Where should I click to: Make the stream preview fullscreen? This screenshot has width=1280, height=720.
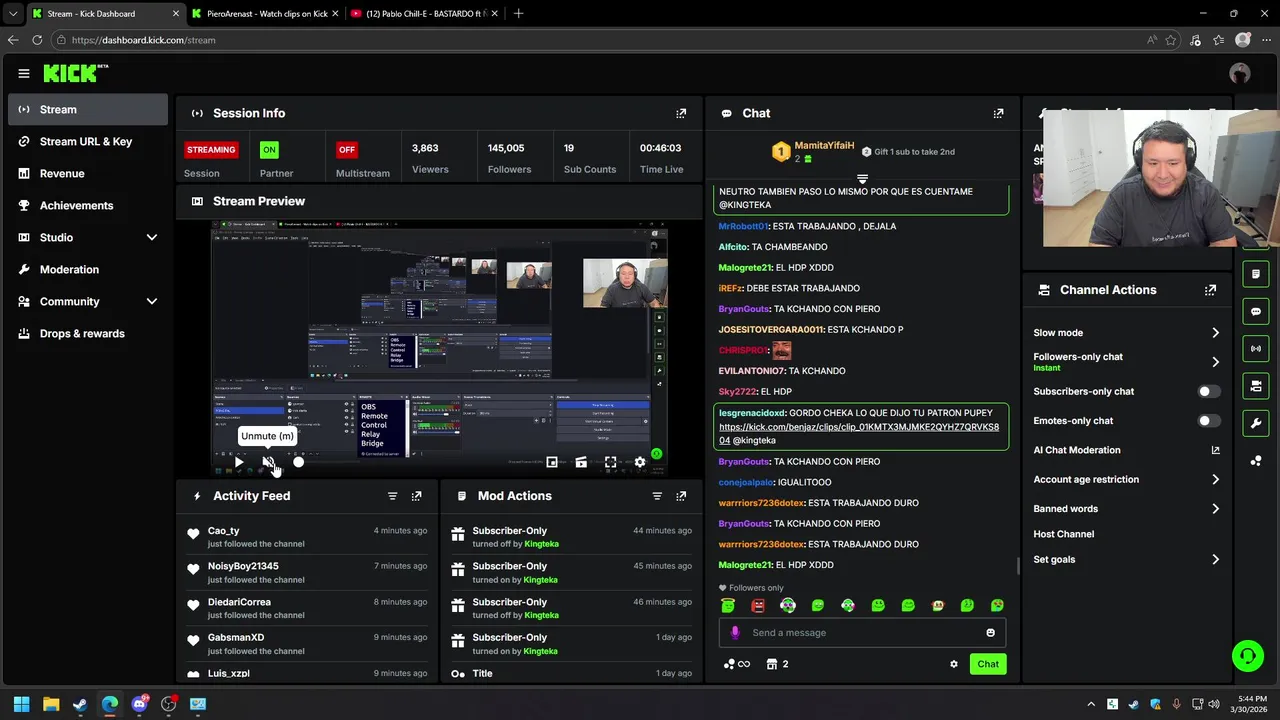610,462
